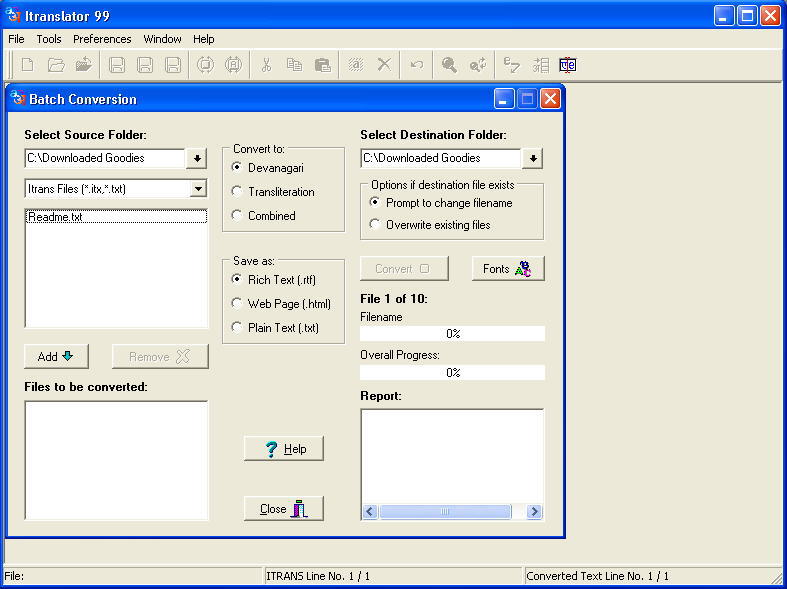Click the Add button
This screenshot has width=787, height=589.
56,357
